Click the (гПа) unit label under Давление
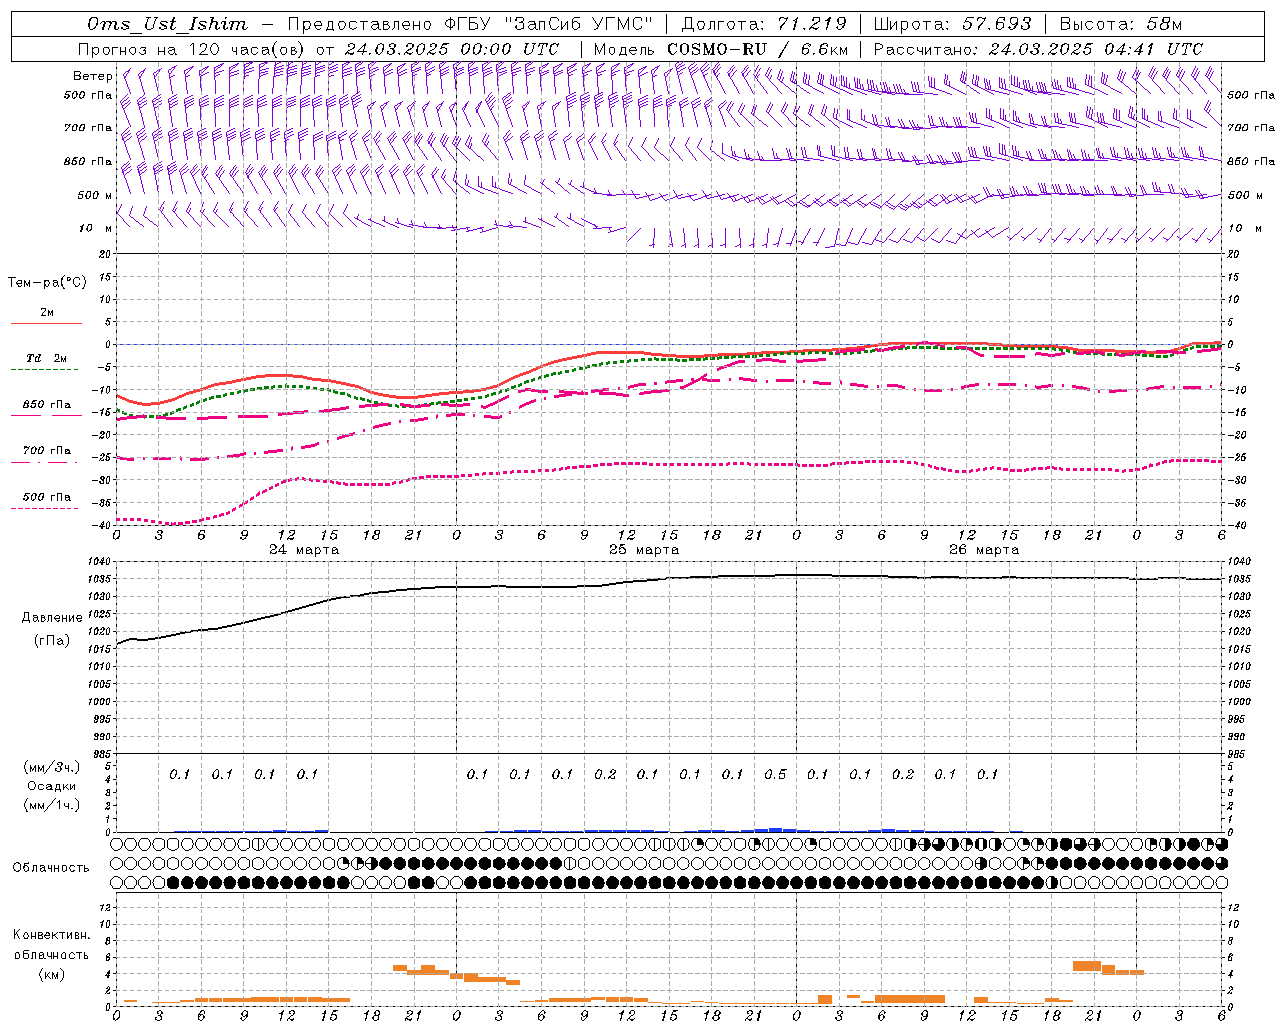The width and height of the screenshot is (1280, 1024). tap(52, 640)
